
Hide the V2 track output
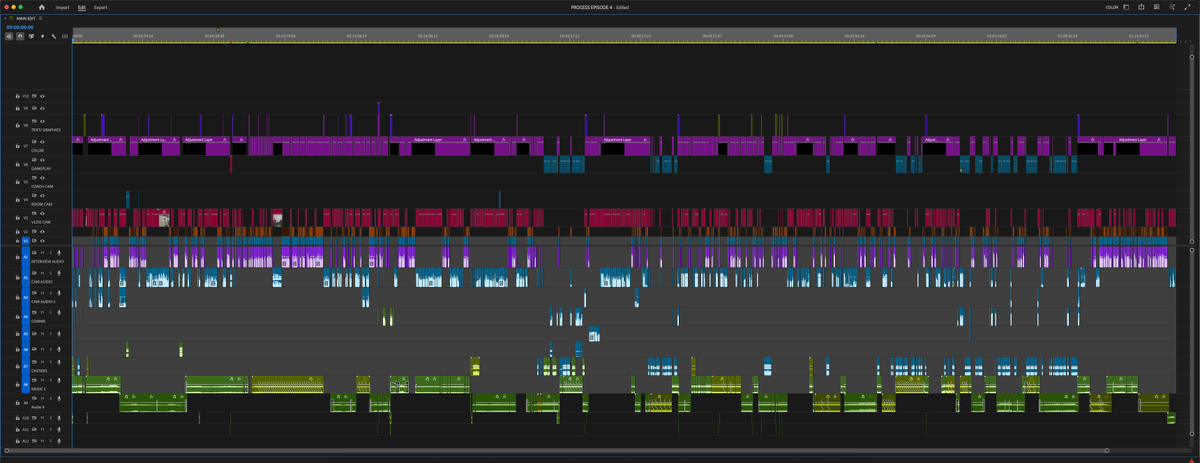pyautogui.click(x=42, y=232)
